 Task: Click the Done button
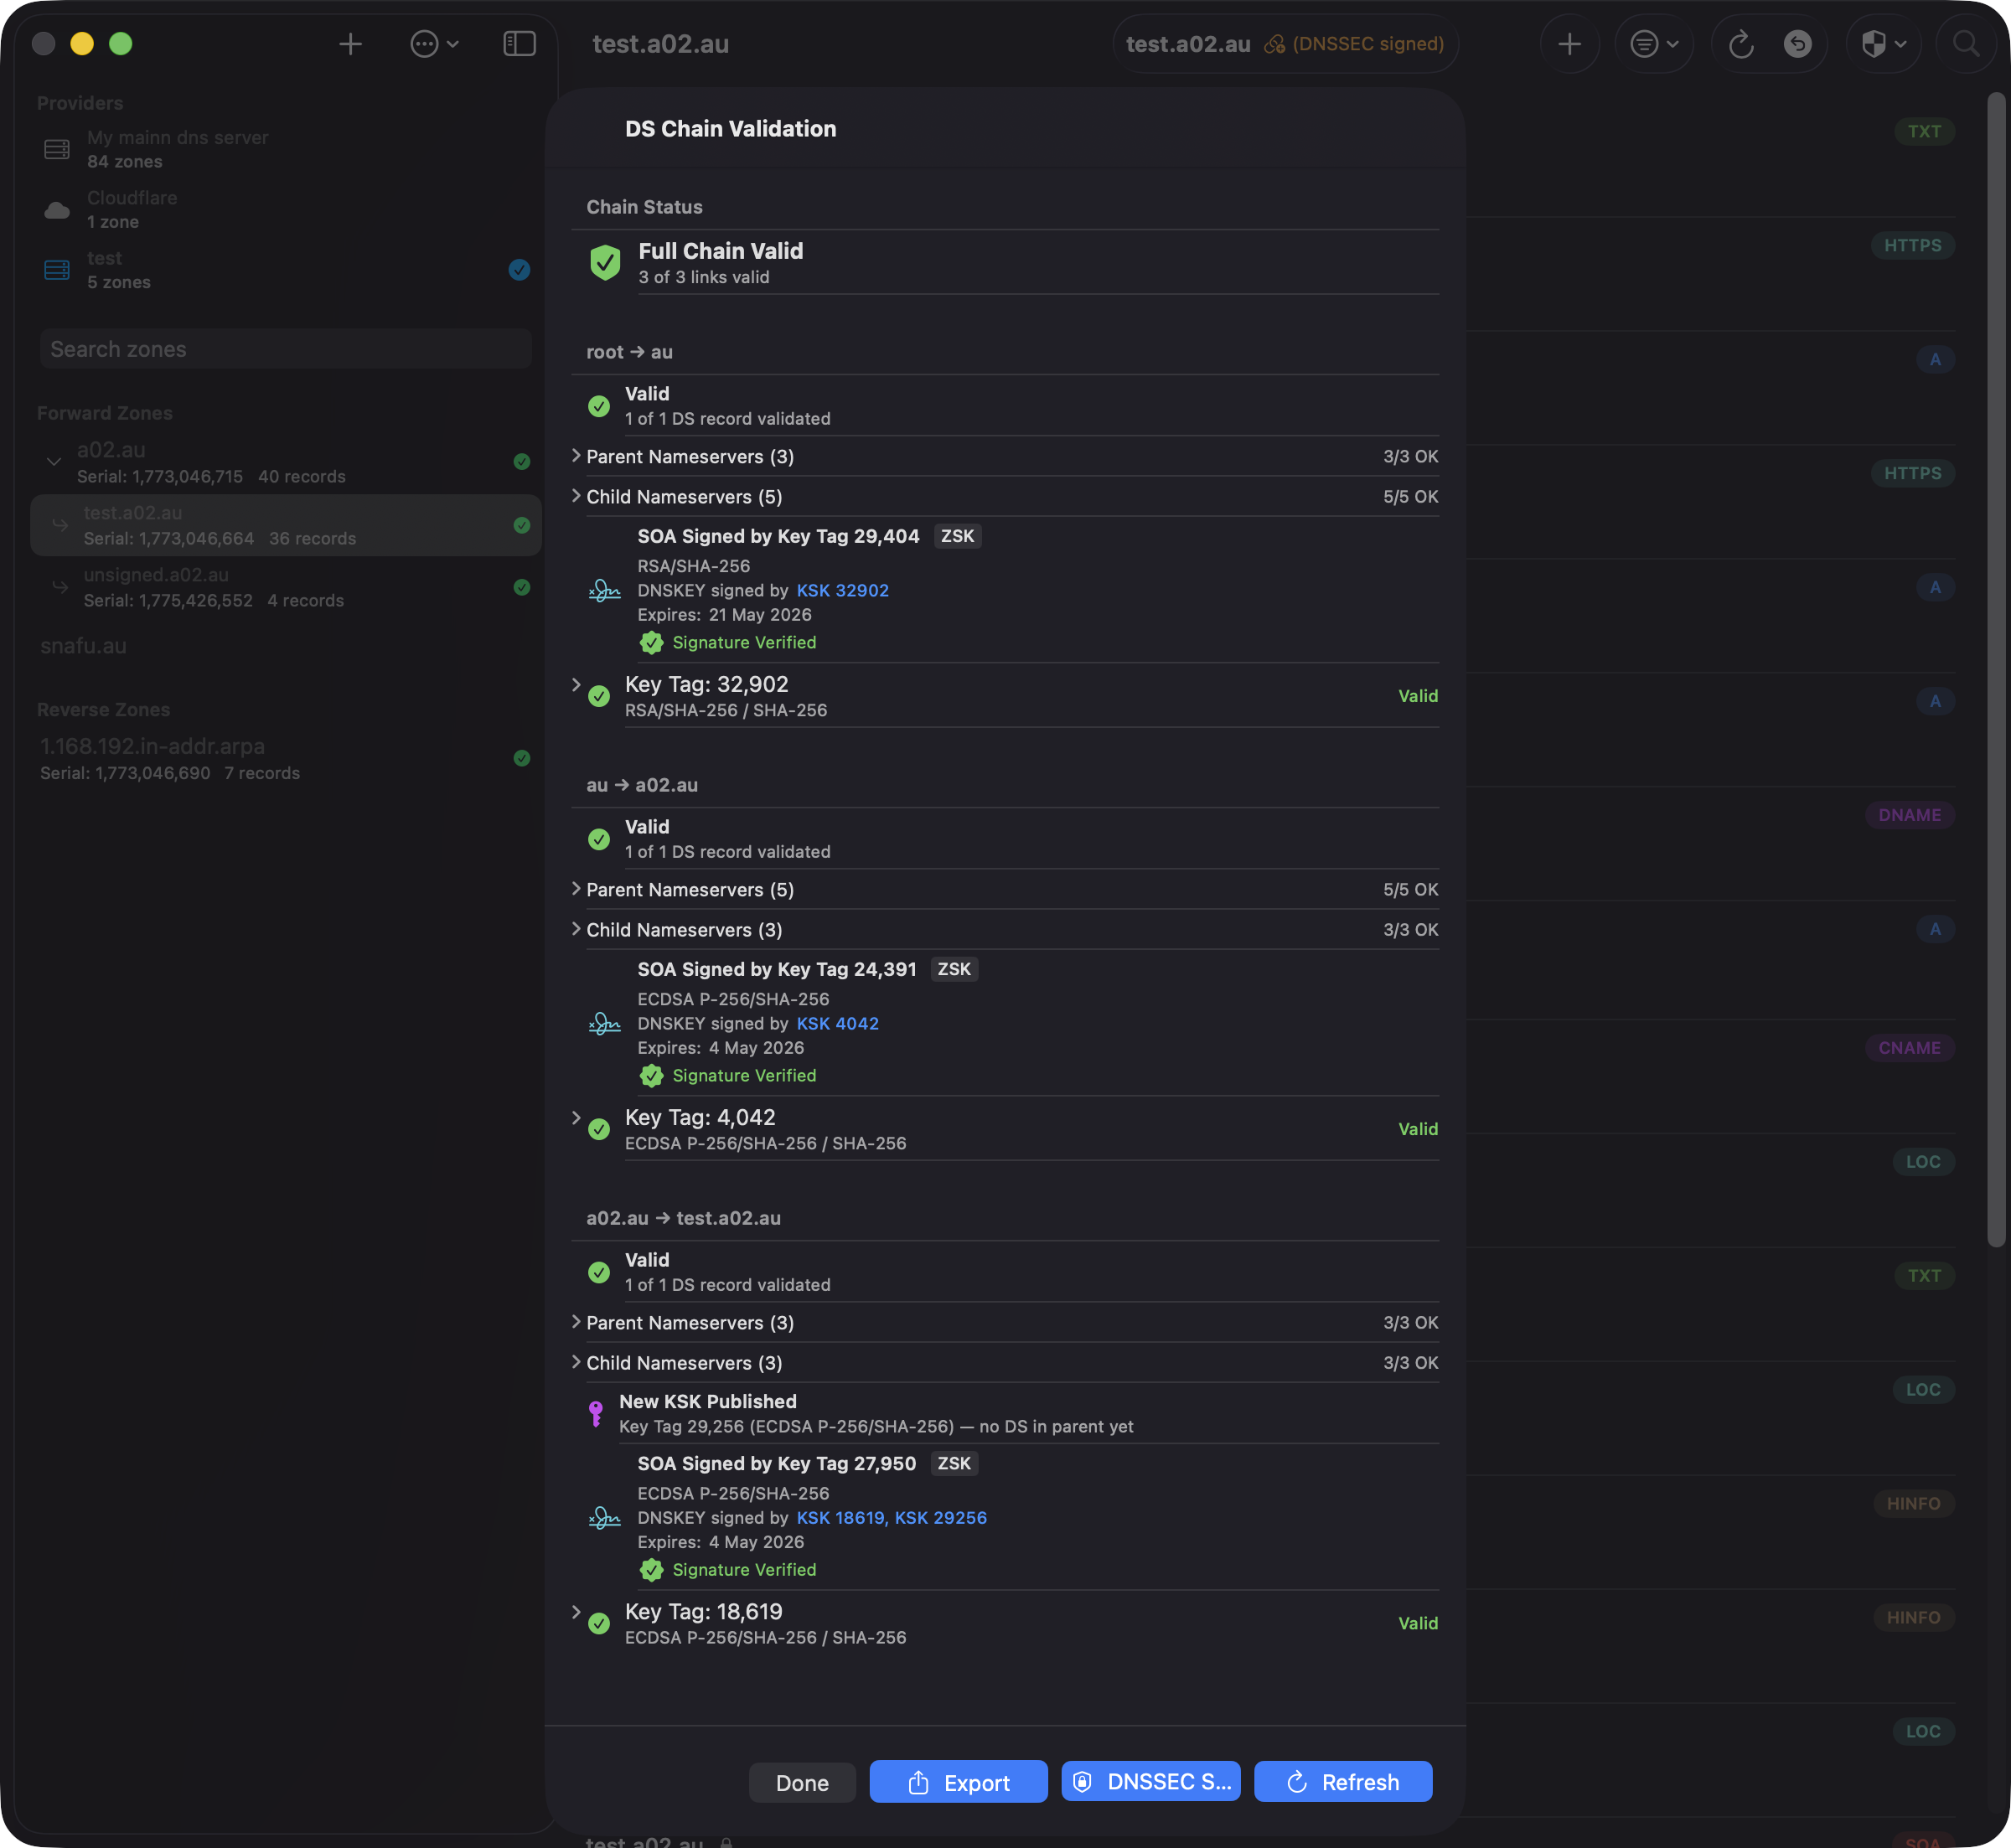tap(802, 1782)
